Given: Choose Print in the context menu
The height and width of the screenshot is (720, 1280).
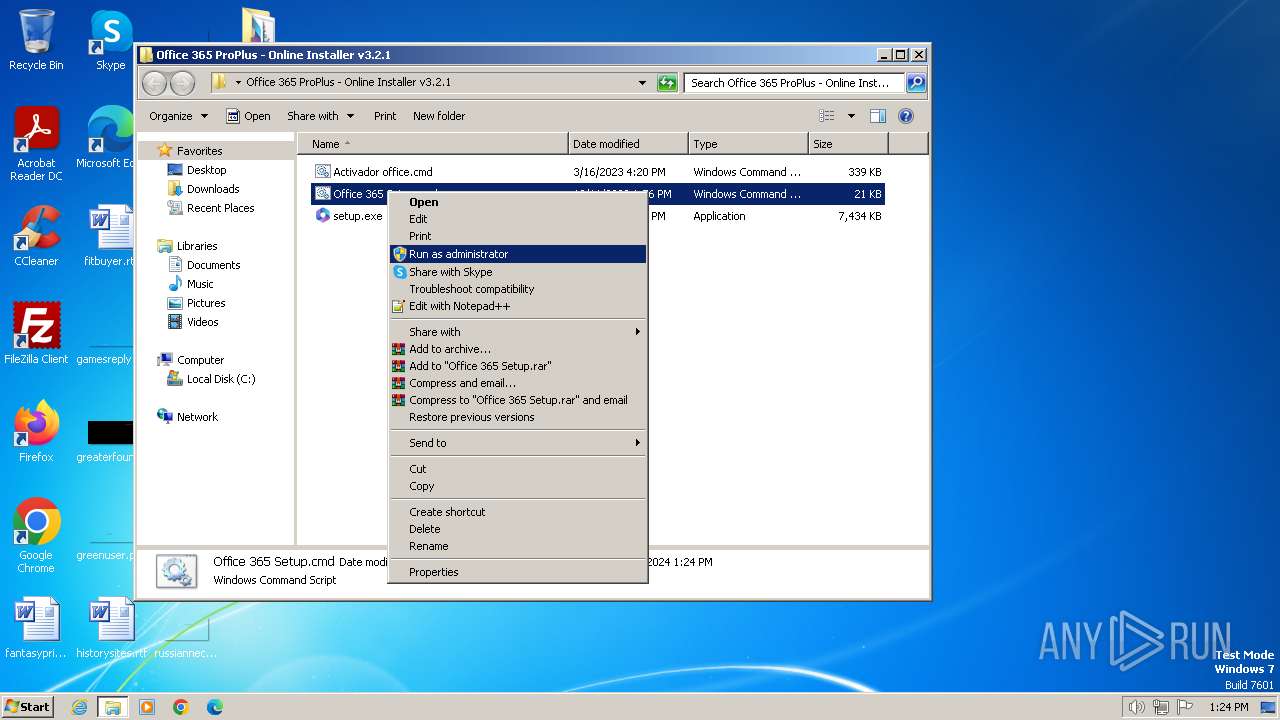Looking at the screenshot, I should [x=517, y=236].
